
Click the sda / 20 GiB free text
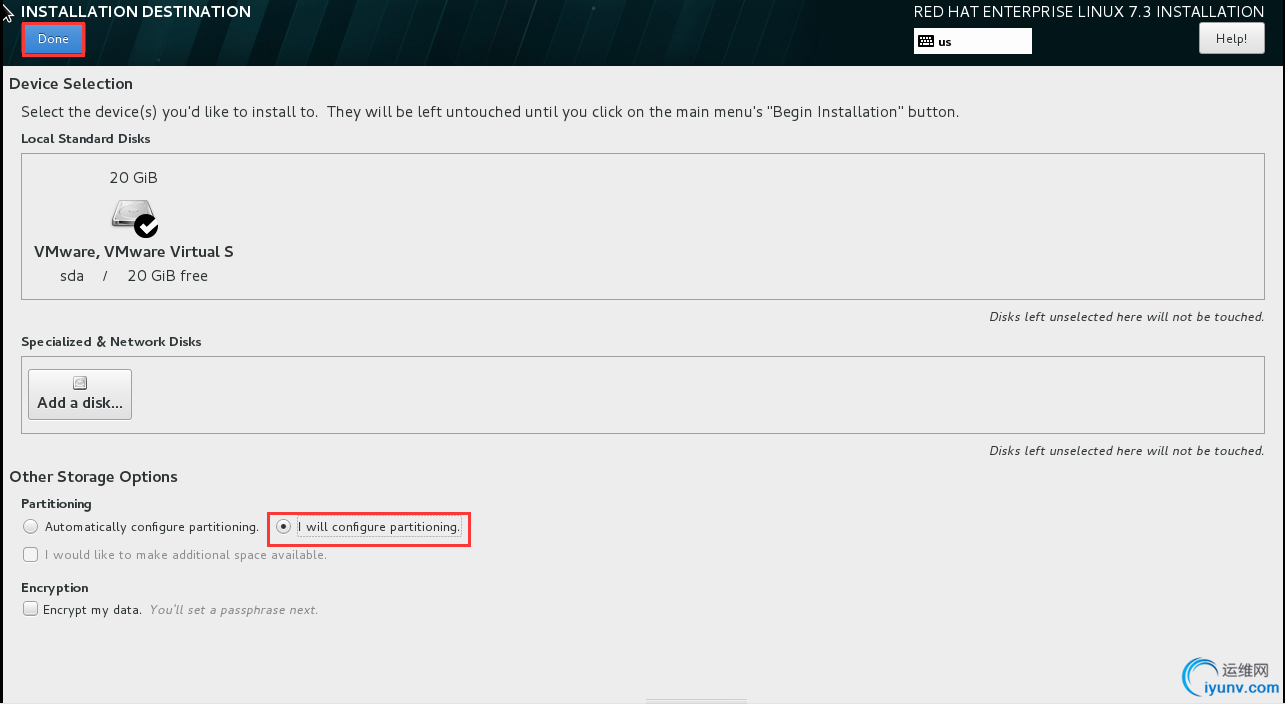pos(134,276)
